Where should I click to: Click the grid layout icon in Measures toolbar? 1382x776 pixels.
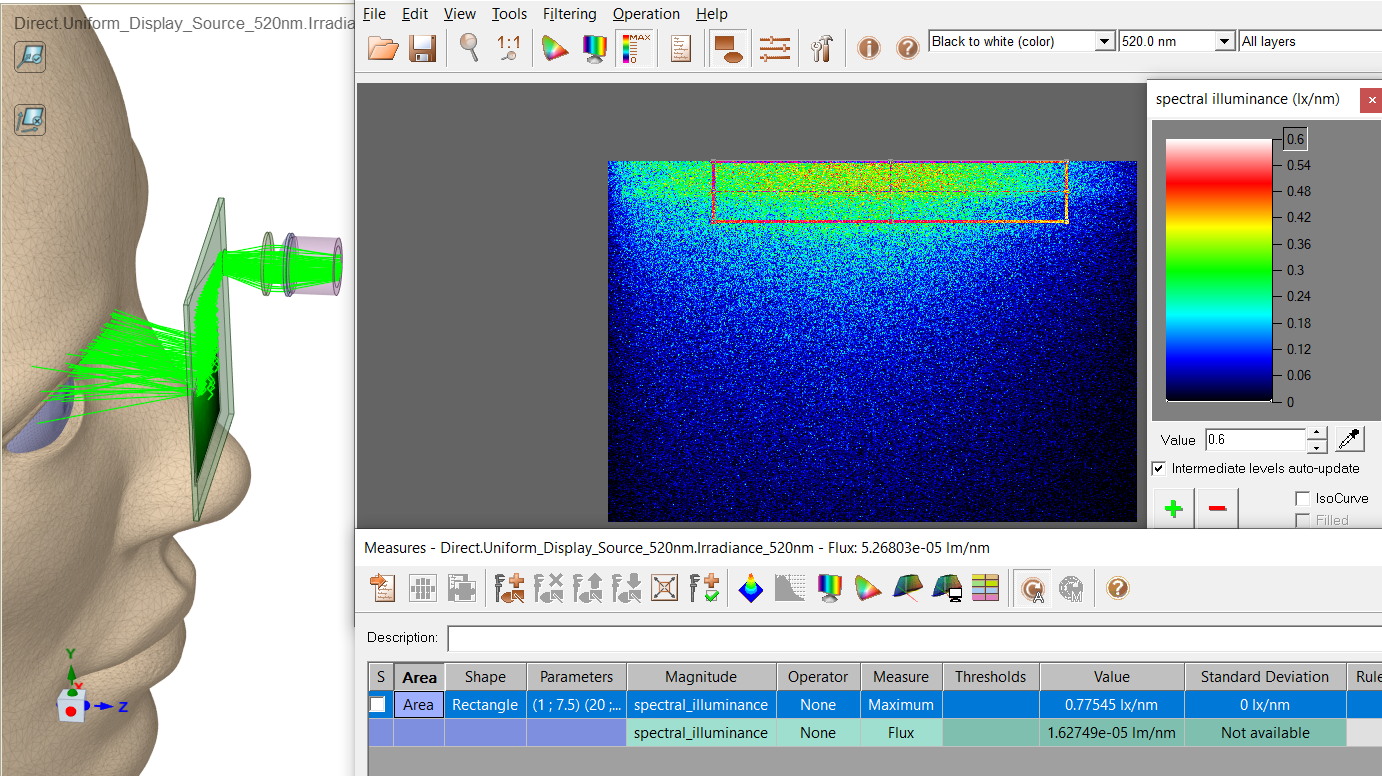click(x=422, y=588)
